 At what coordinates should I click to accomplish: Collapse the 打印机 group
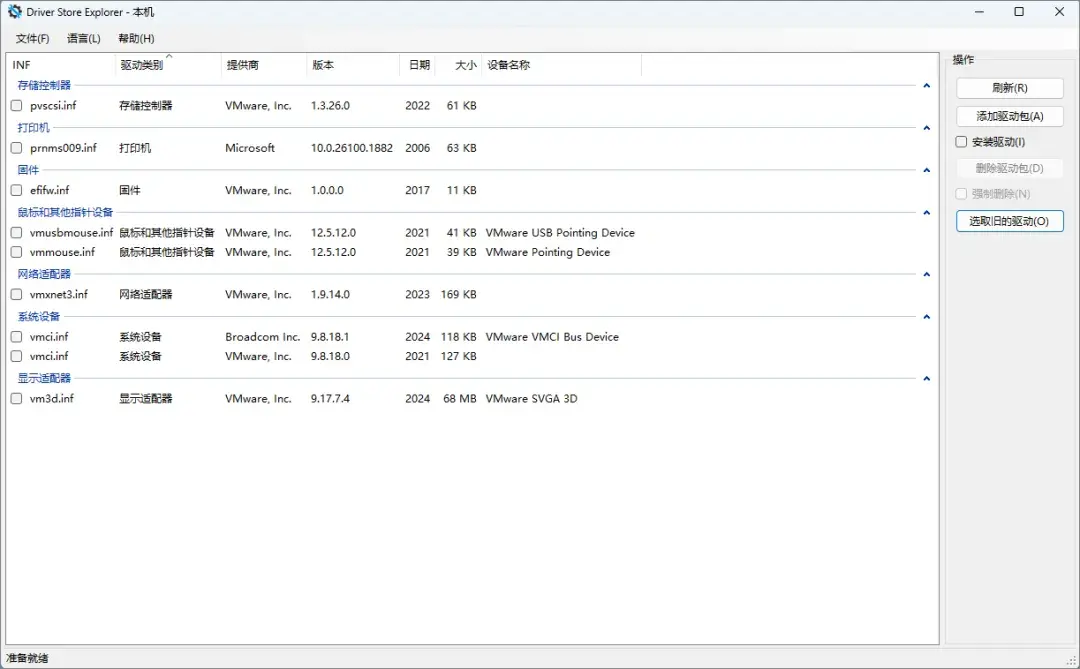click(926, 127)
